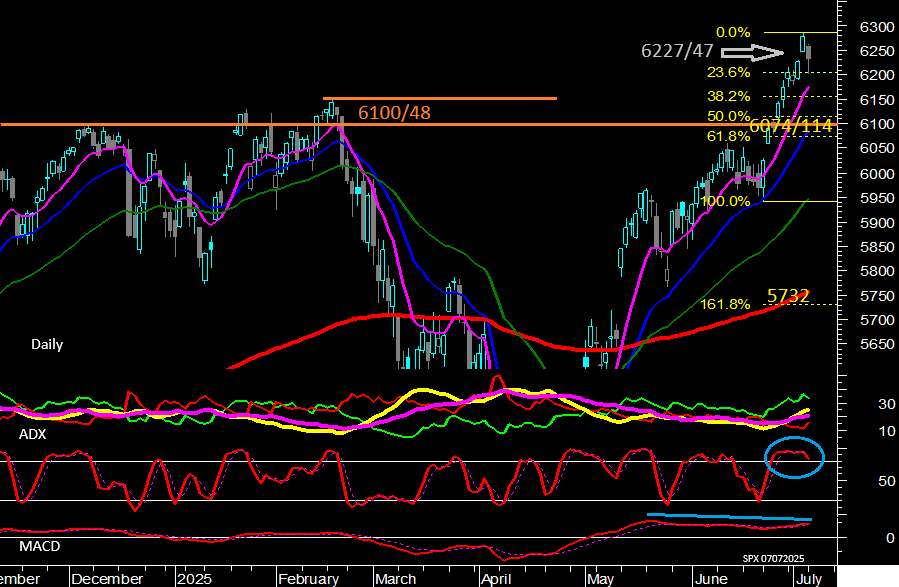Click the oscillator scale value 50
The width and height of the screenshot is (899, 587).
pos(887,481)
